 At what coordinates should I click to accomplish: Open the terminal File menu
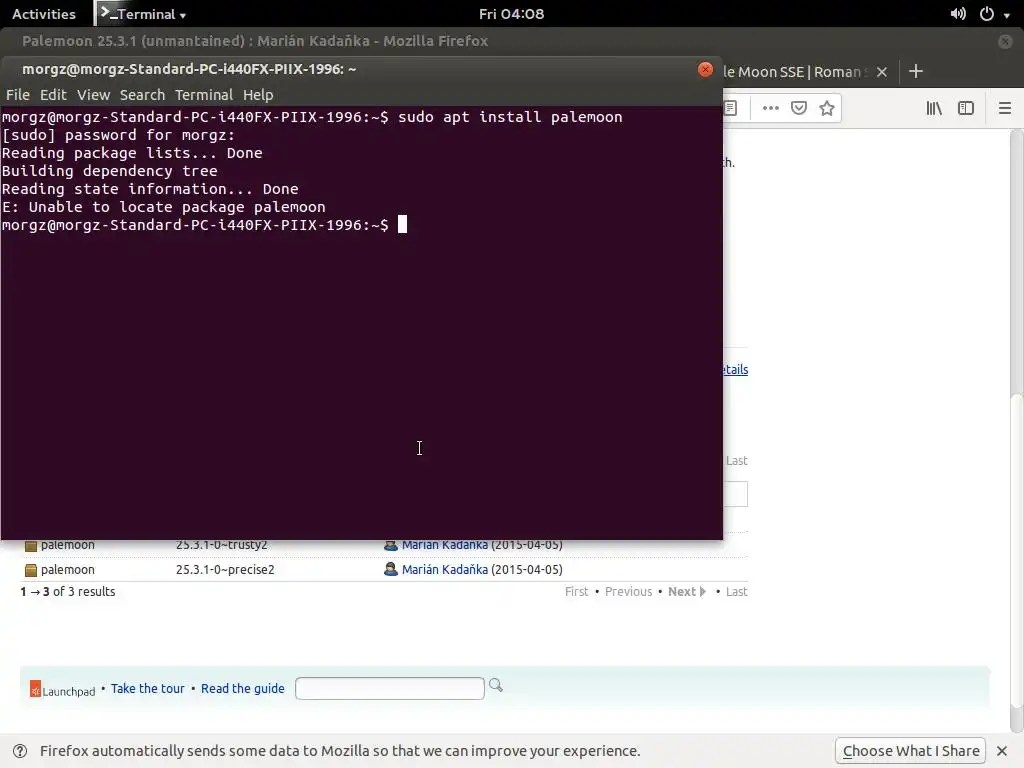[18, 95]
